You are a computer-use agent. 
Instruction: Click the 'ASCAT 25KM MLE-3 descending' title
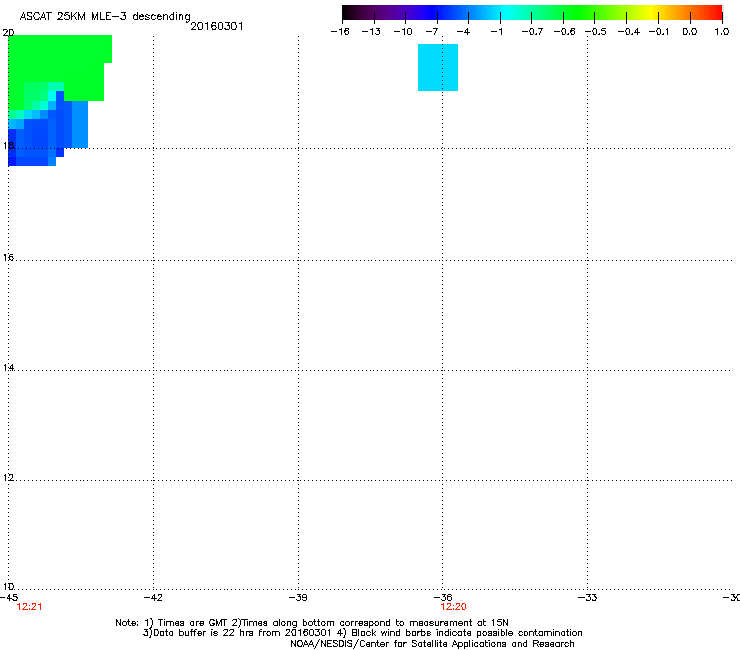click(x=105, y=17)
